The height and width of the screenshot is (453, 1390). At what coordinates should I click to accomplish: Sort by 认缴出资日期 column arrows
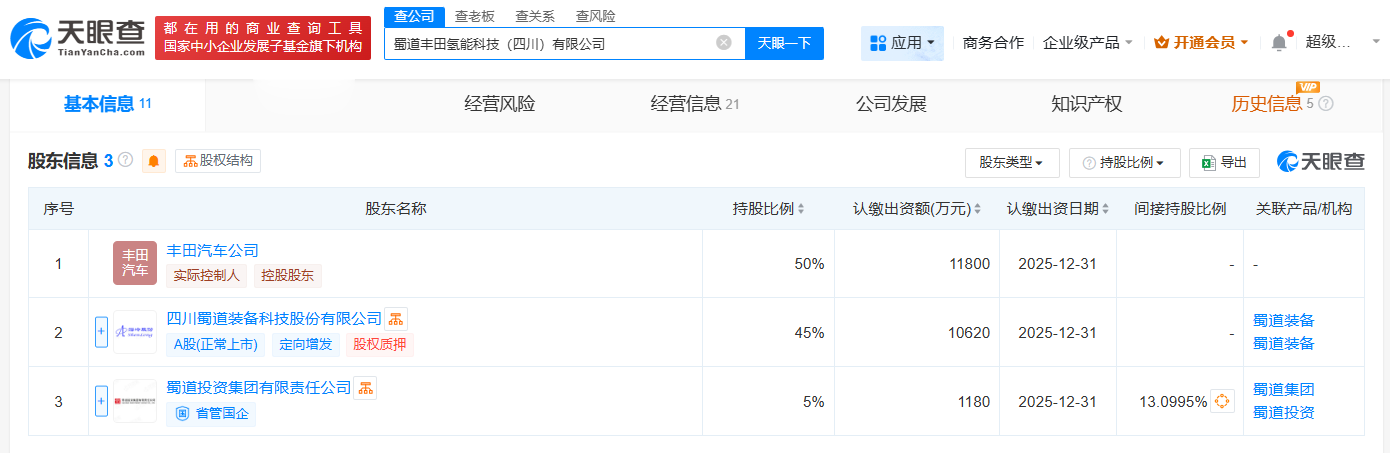pyautogui.click(x=1105, y=209)
